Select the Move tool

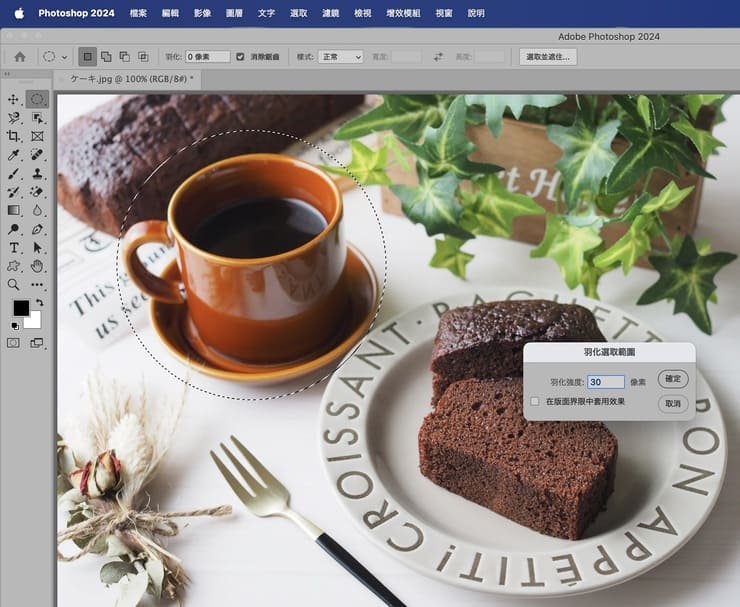point(13,100)
